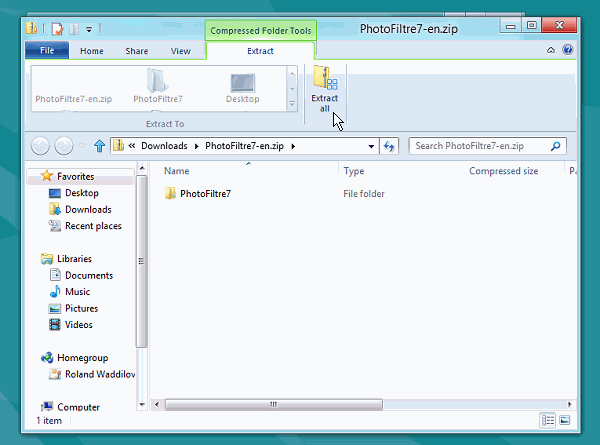Screen dimensions: 600x445
Task: Sort by the Type column header
Action: pos(354,171)
